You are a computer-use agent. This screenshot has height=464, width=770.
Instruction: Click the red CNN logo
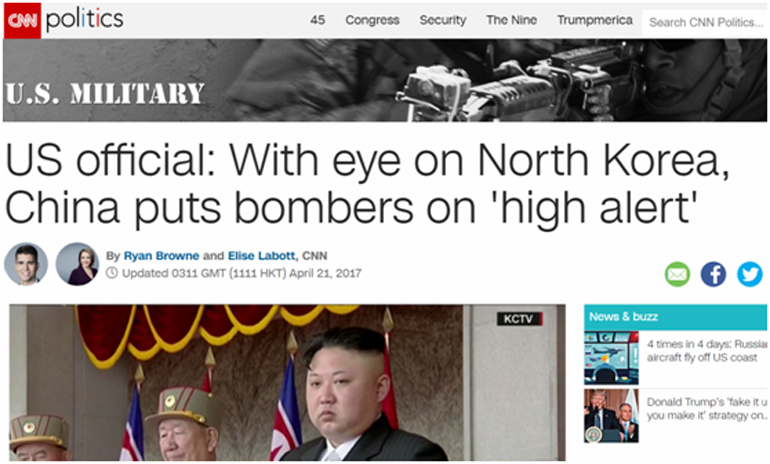(22, 21)
